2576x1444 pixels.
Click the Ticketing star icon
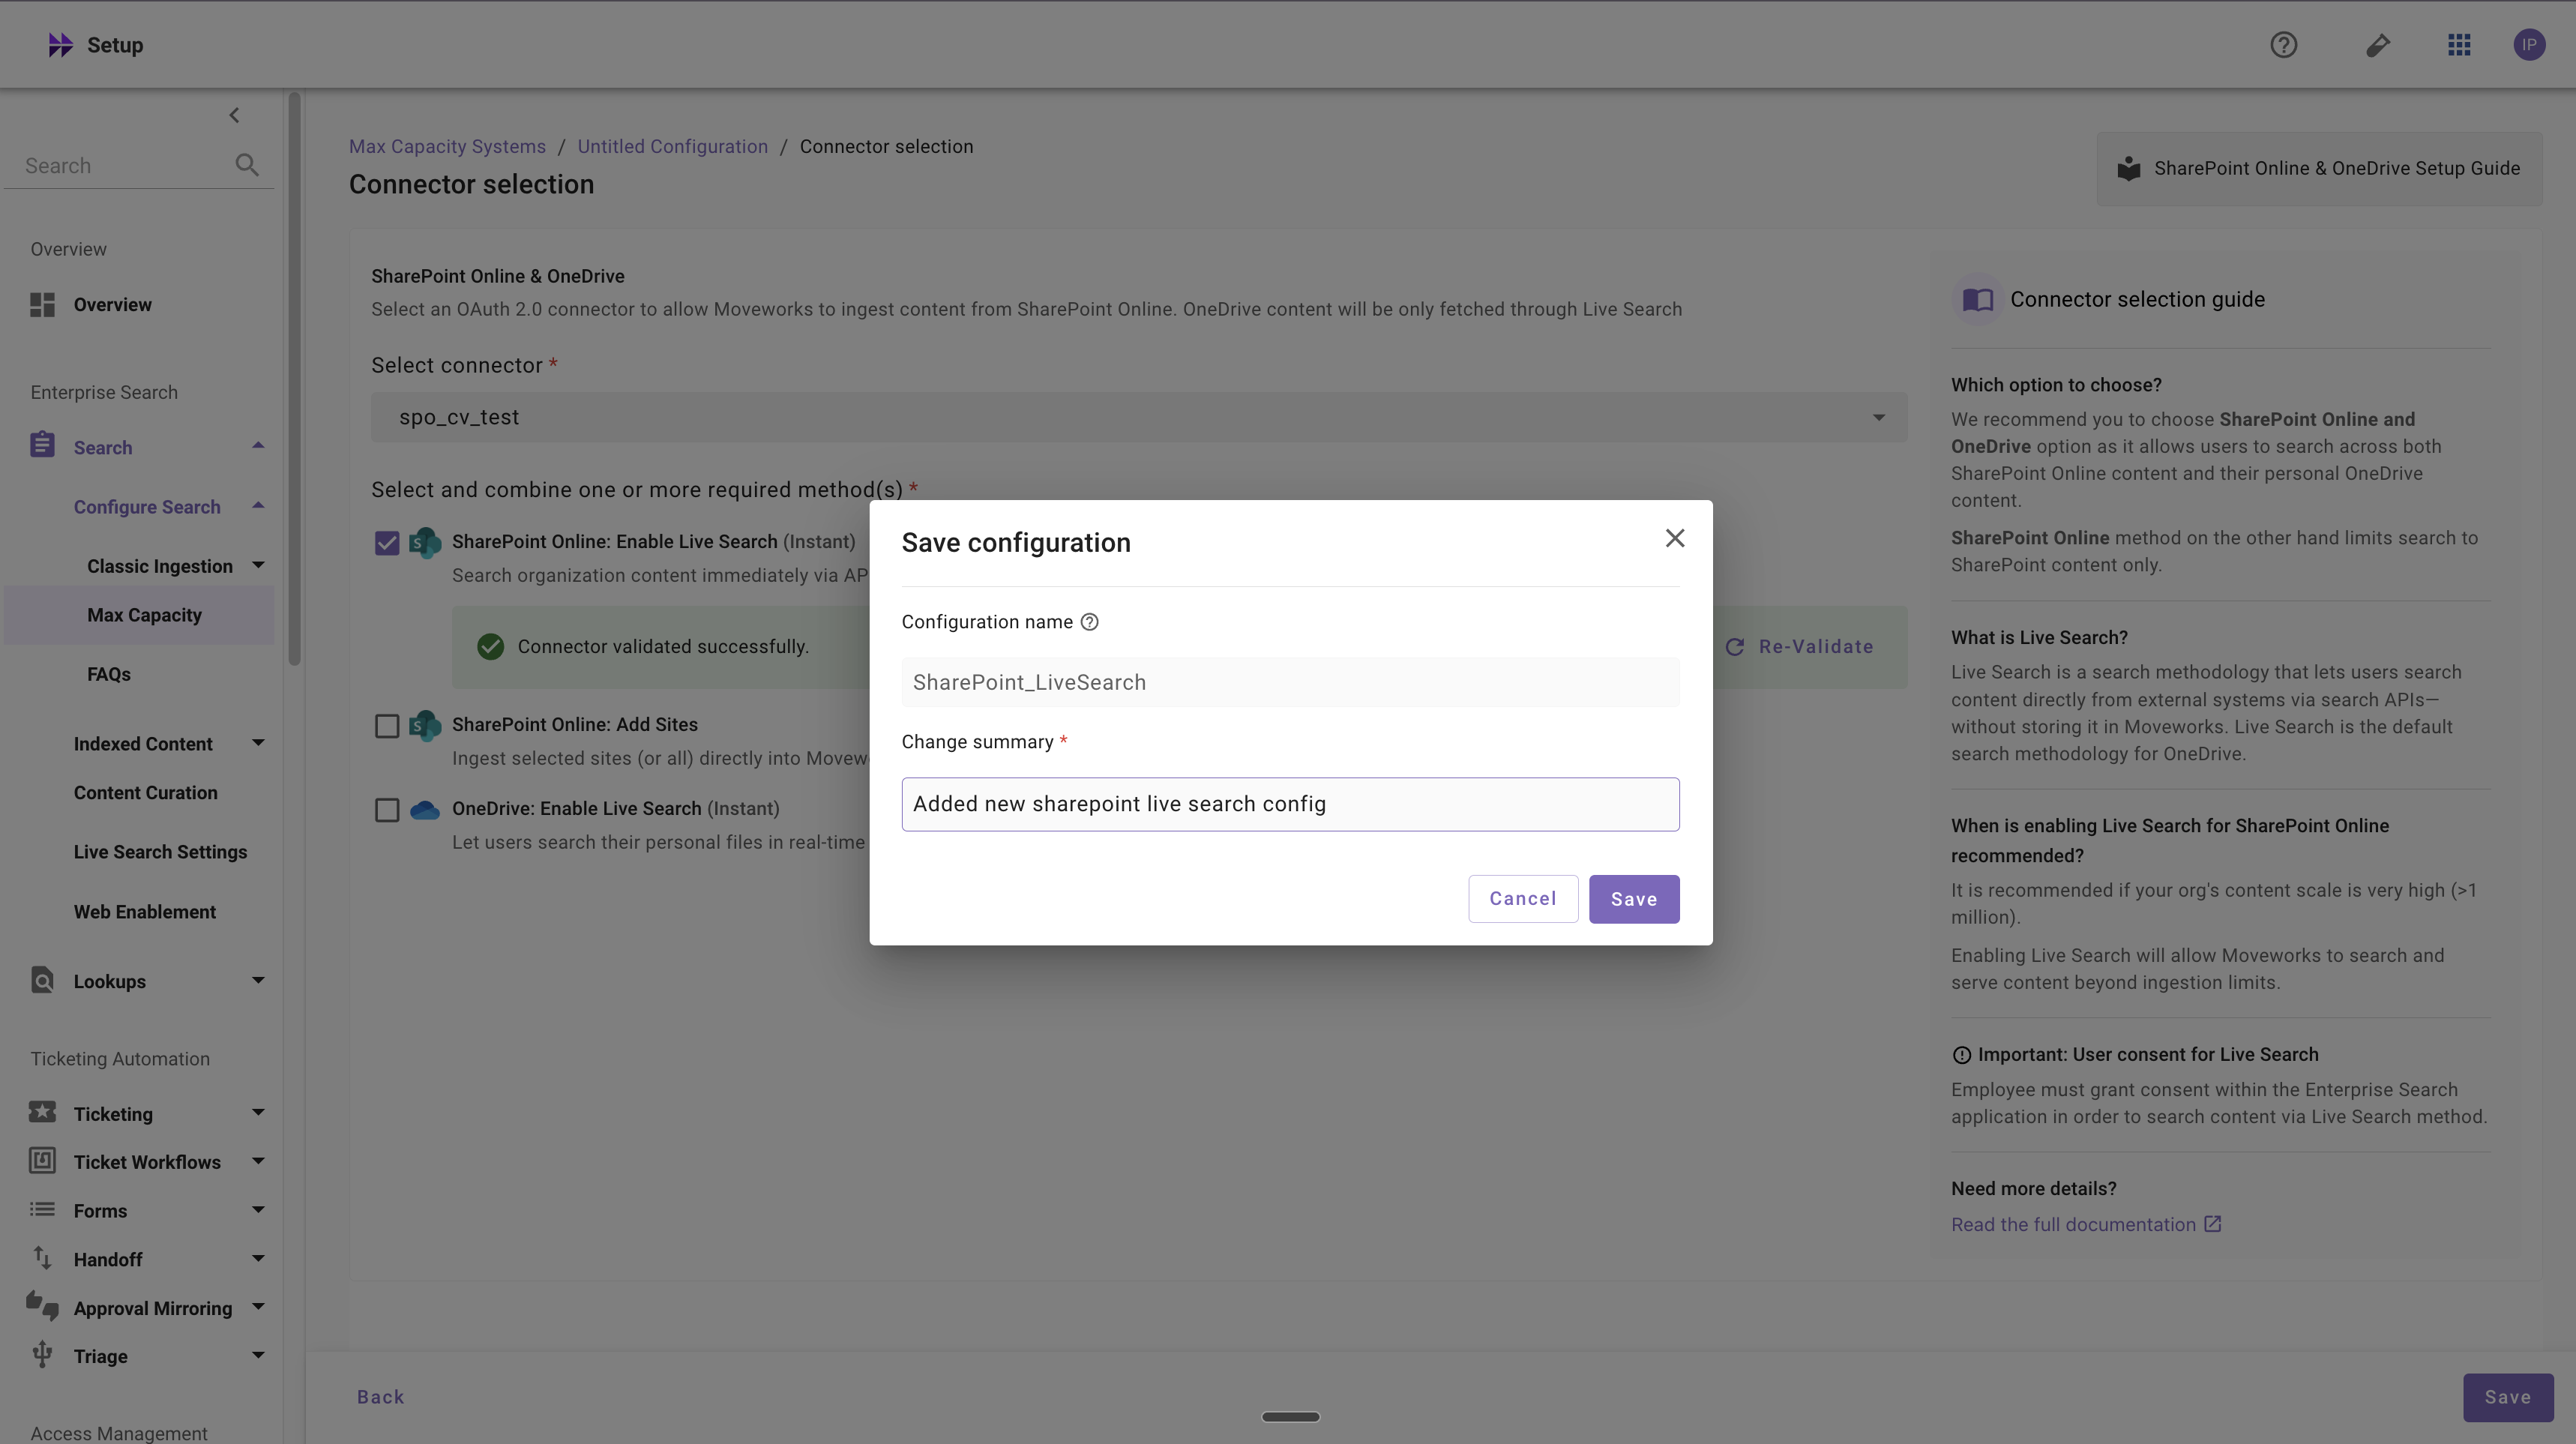tap(42, 1112)
